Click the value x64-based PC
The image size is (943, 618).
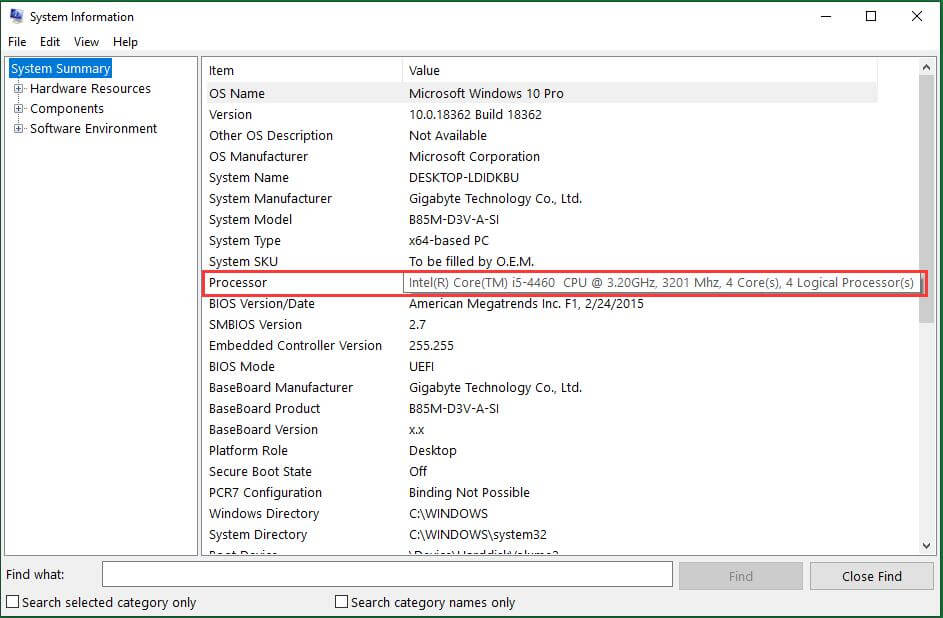coord(449,240)
